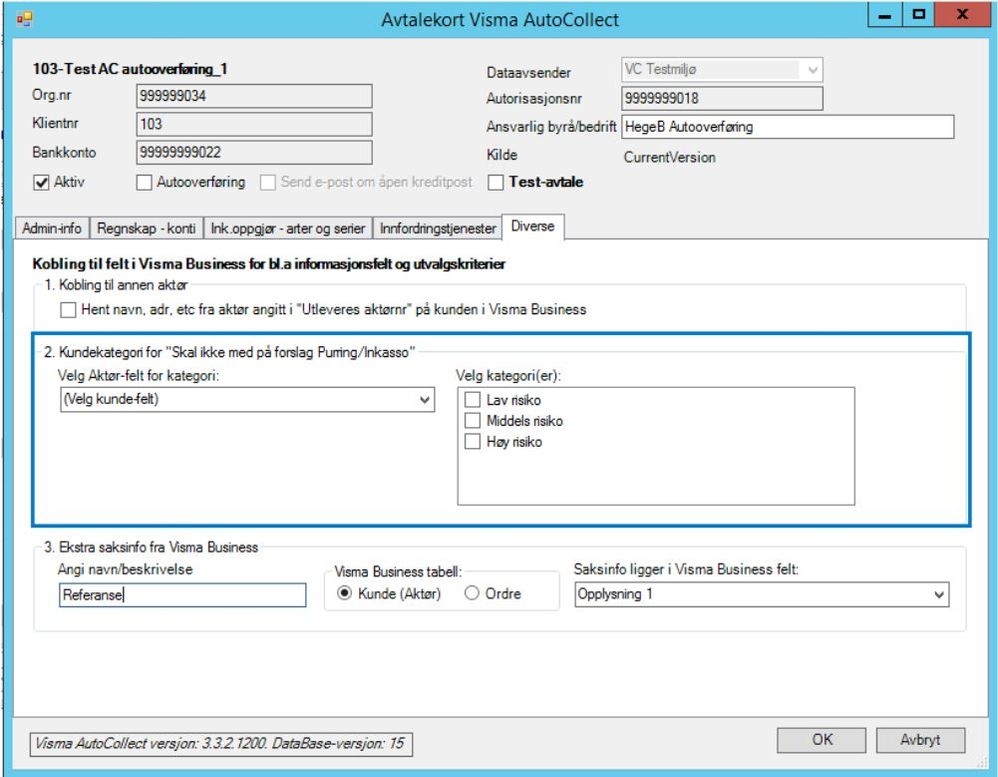
Task: Go to the Innfordringstjenester tab
Action: (x=437, y=229)
